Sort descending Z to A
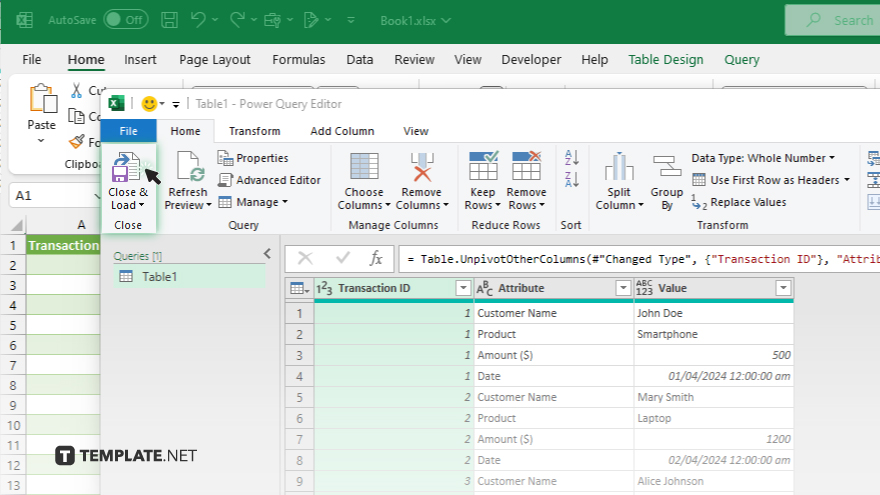The image size is (880, 495). click(571, 180)
